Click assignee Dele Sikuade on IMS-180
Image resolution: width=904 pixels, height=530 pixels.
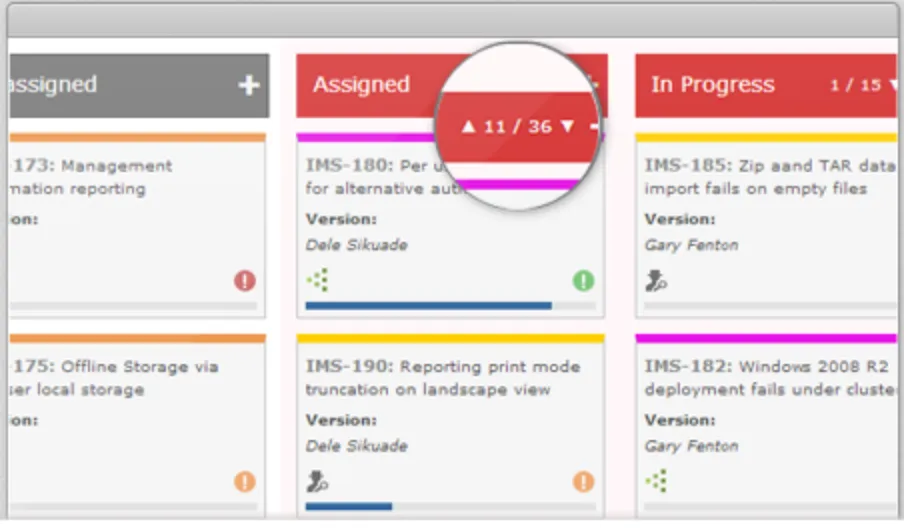click(356, 245)
